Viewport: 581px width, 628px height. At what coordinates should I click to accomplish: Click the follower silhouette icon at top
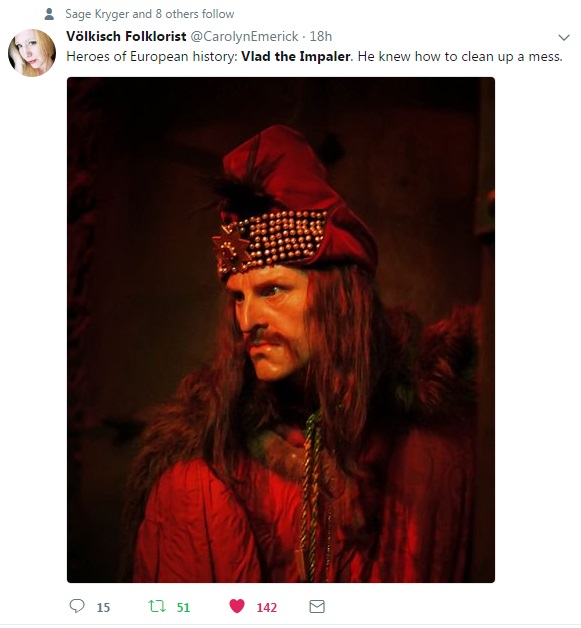pos(49,14)
